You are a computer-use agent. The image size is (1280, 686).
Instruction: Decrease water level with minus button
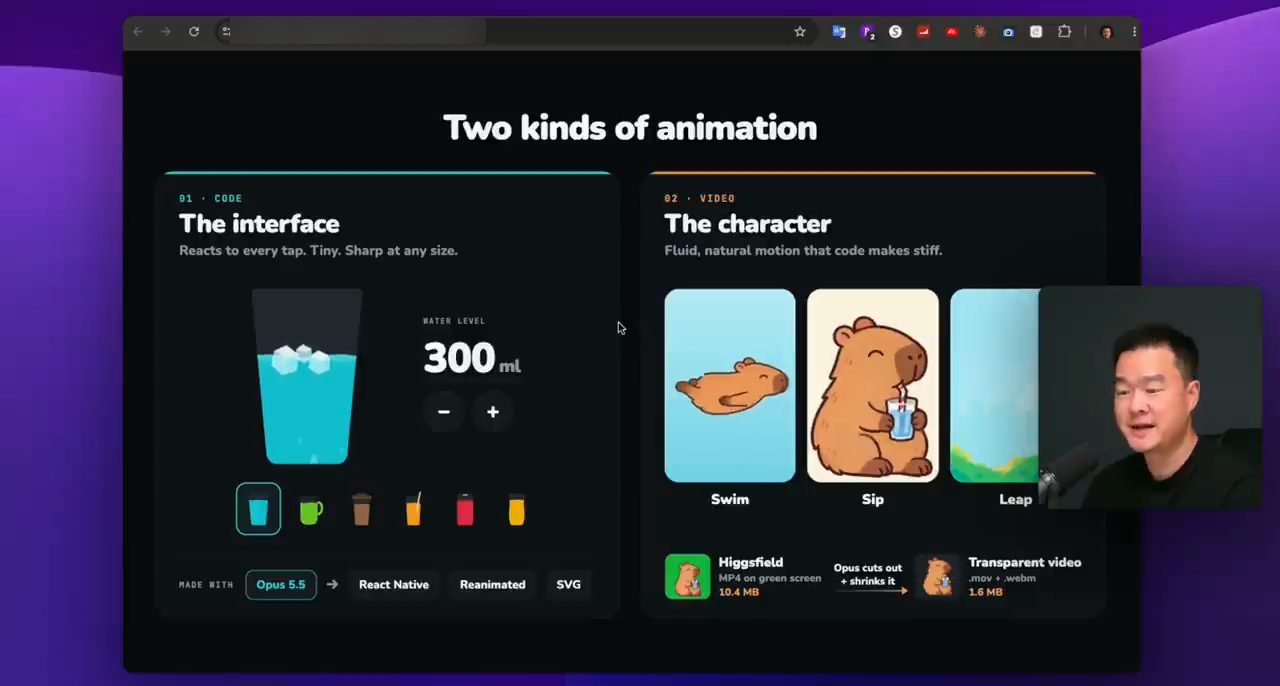444,412
